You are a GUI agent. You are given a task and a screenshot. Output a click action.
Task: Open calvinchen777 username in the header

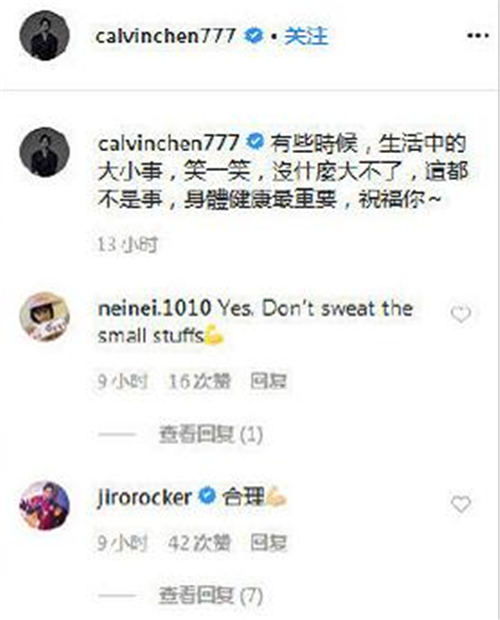point(166,36)
